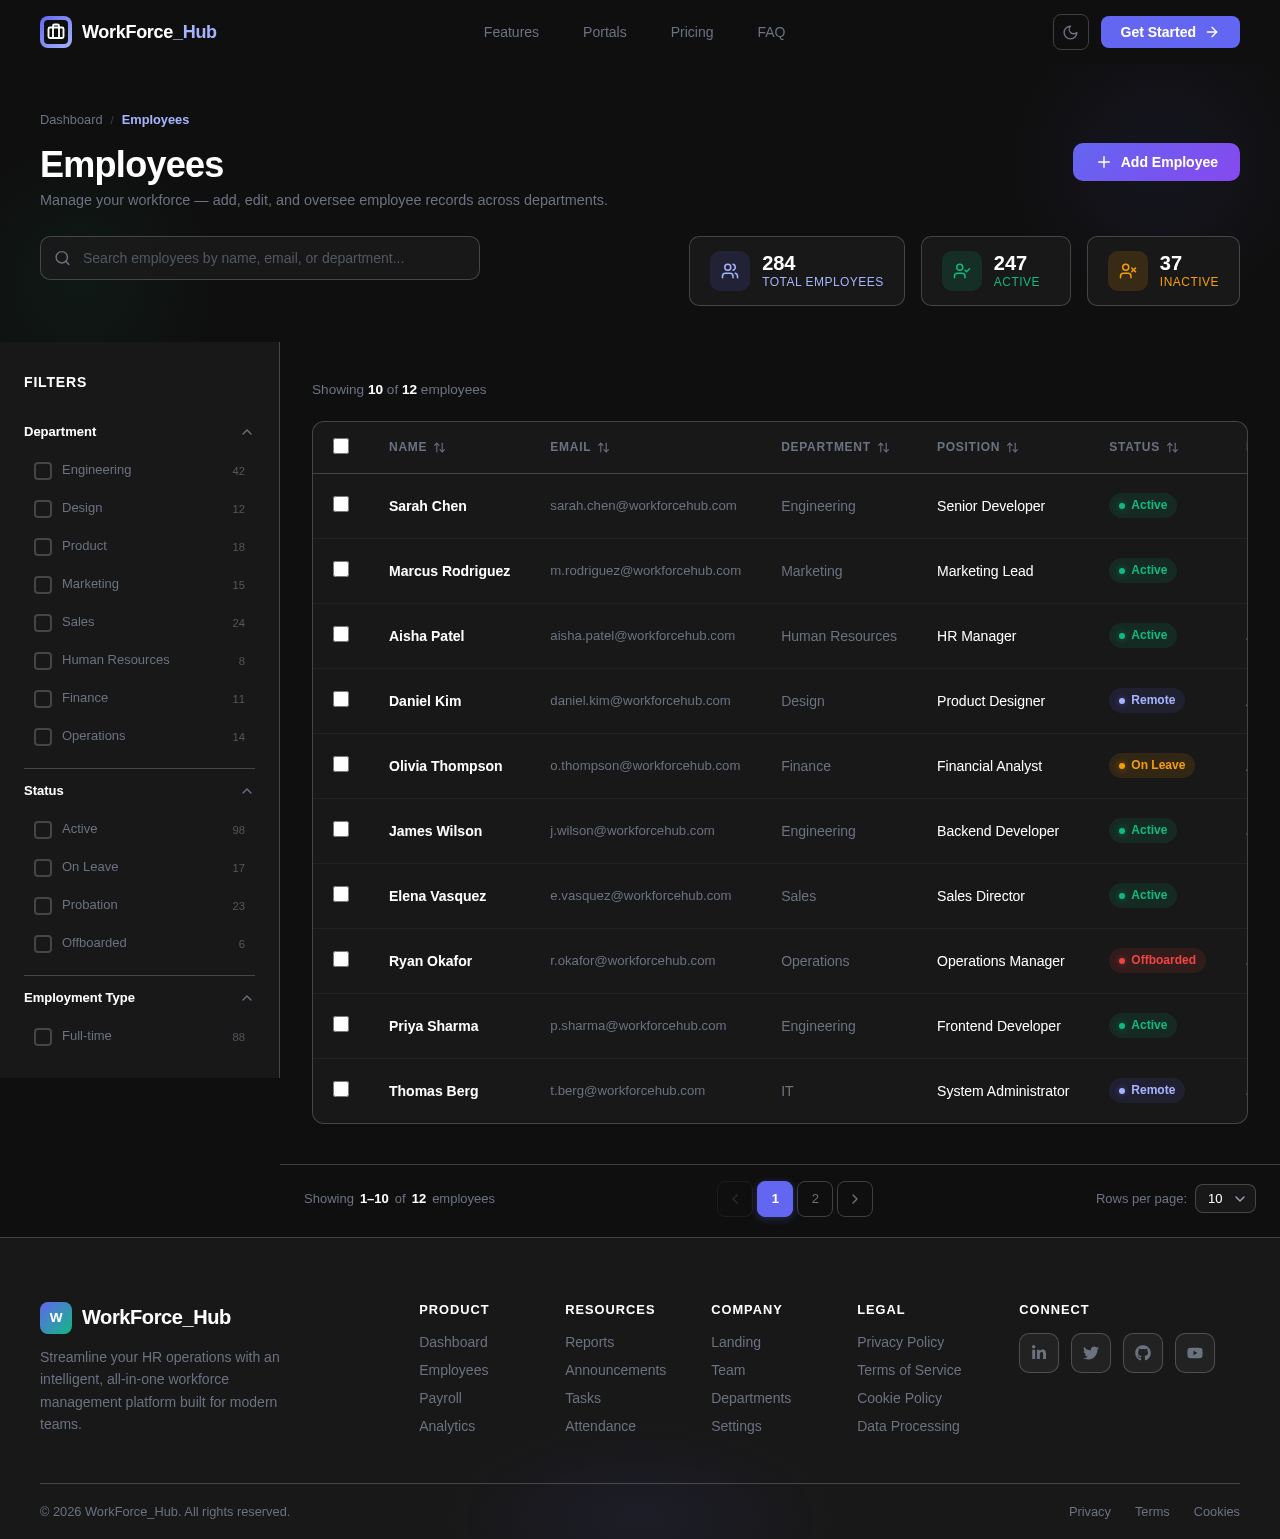The height and width of the screenshot is (1539, 1280).
Task: Check the Daniel Kim row checkbox
Action: pos(341,699)
